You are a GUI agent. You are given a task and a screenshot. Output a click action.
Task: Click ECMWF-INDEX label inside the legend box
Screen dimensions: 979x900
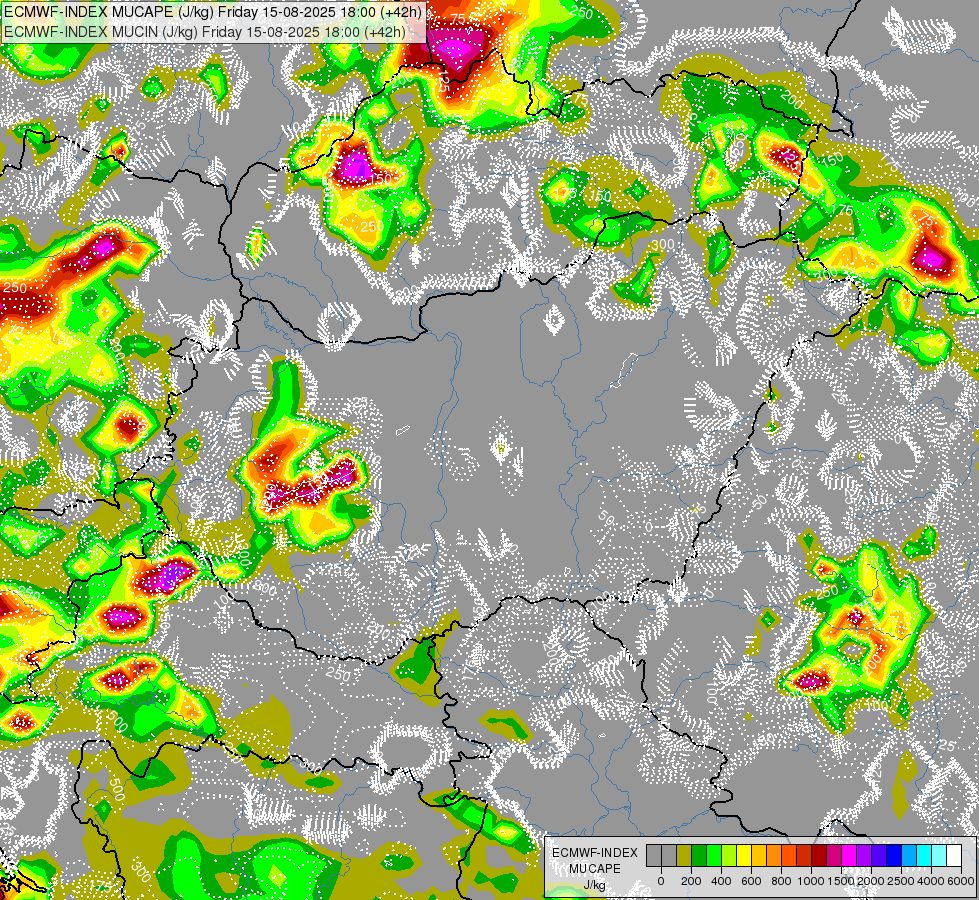click(595, 853)
